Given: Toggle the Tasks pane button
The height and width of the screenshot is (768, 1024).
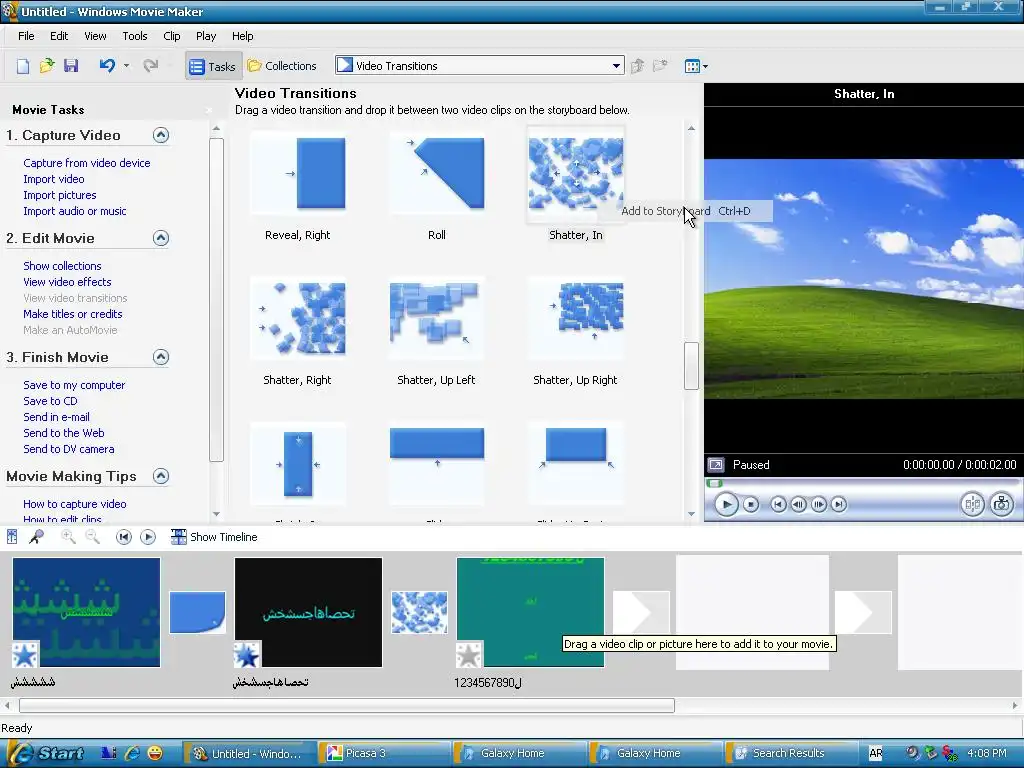Looking at the screenshot, I should click(x=212, y=66).
